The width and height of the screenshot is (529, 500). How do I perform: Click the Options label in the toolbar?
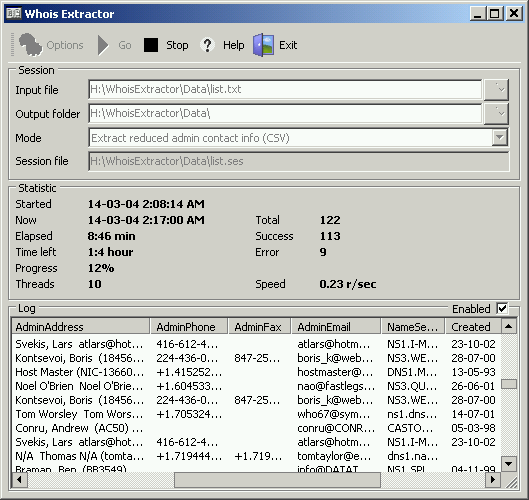coord(65,45)
